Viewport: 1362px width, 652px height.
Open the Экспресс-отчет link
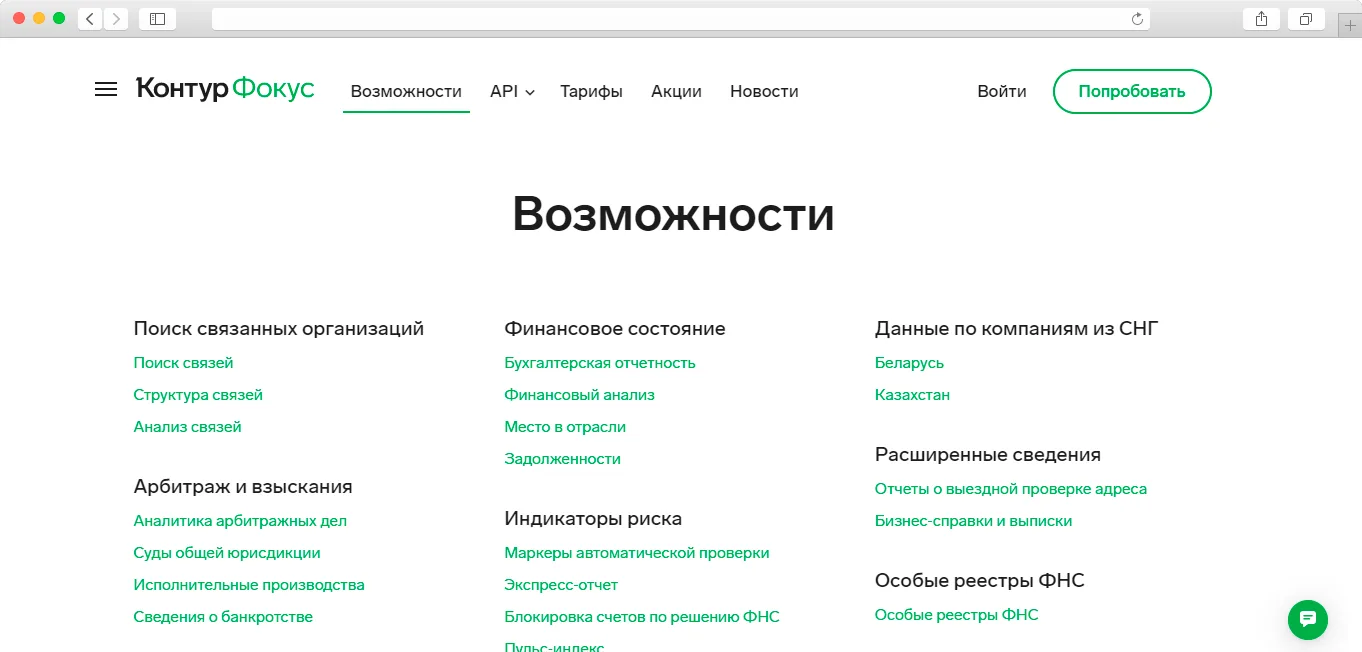click(x=561, y=585)
